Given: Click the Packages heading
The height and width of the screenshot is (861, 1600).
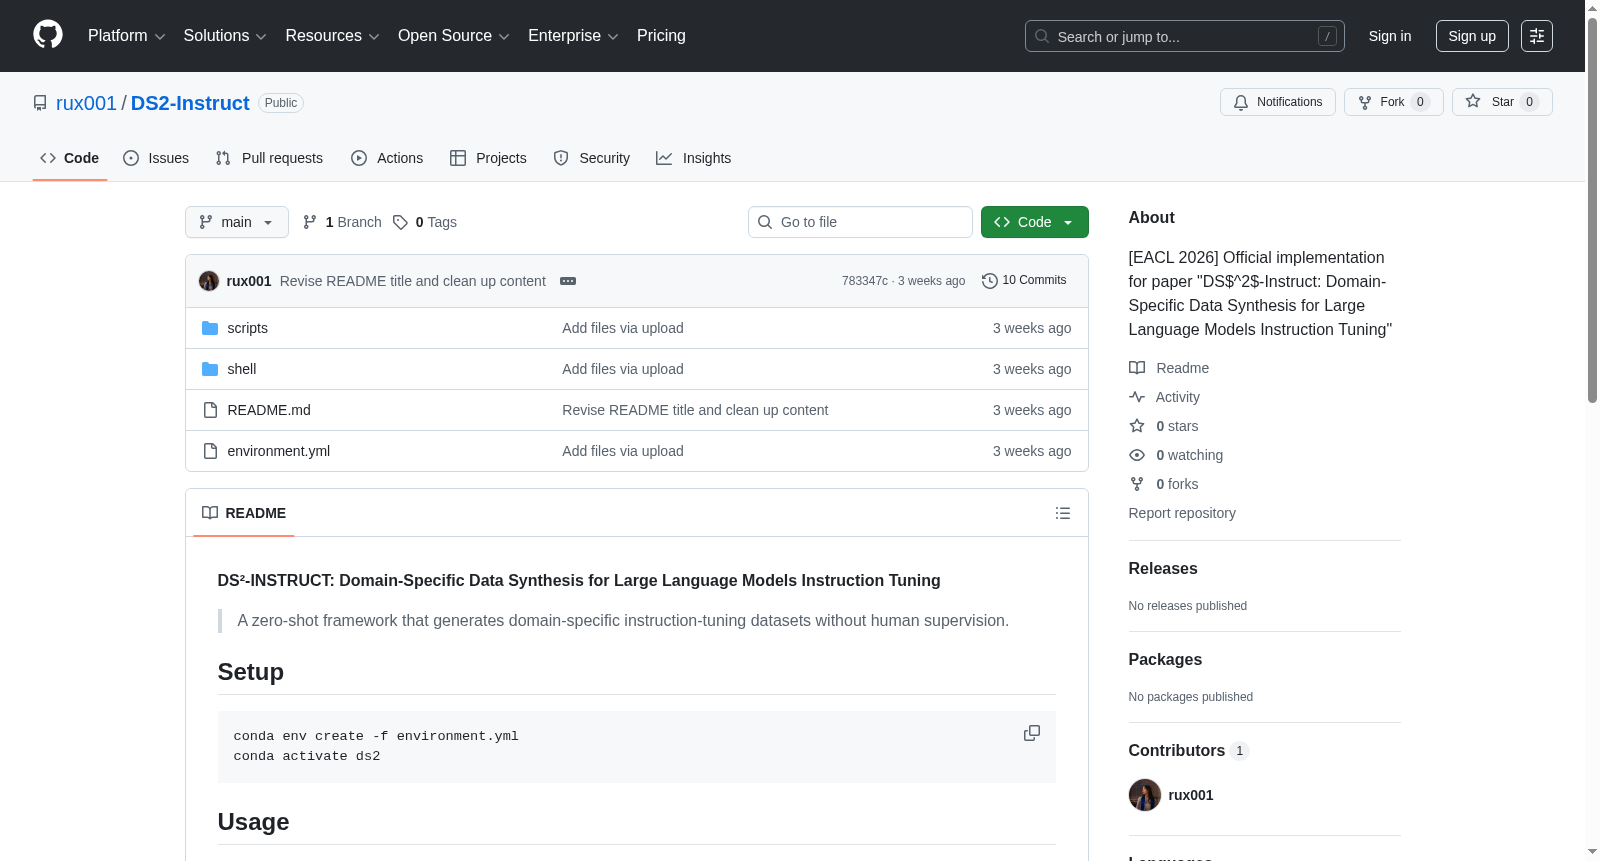Looking at the screenshot, I should coord(1165,659).
